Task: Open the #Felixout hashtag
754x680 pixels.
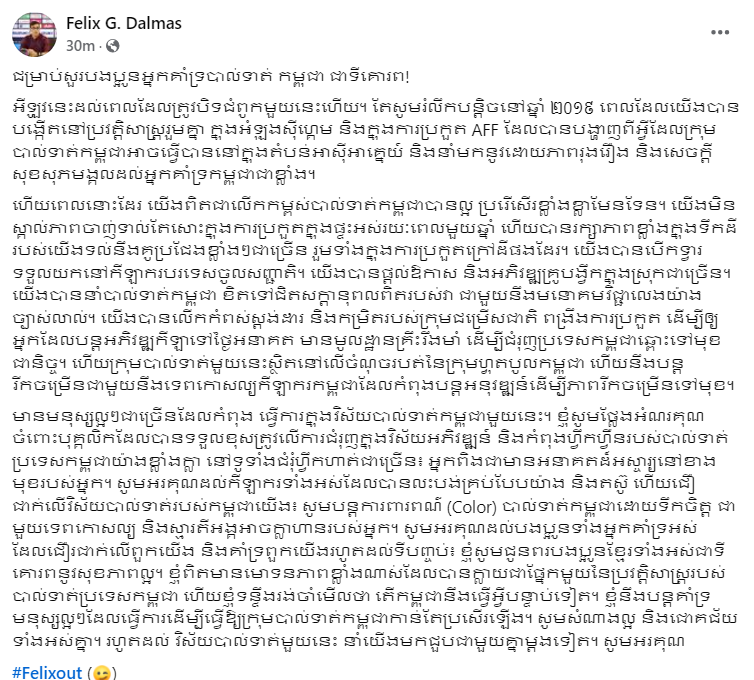Action: pos(47,673)
